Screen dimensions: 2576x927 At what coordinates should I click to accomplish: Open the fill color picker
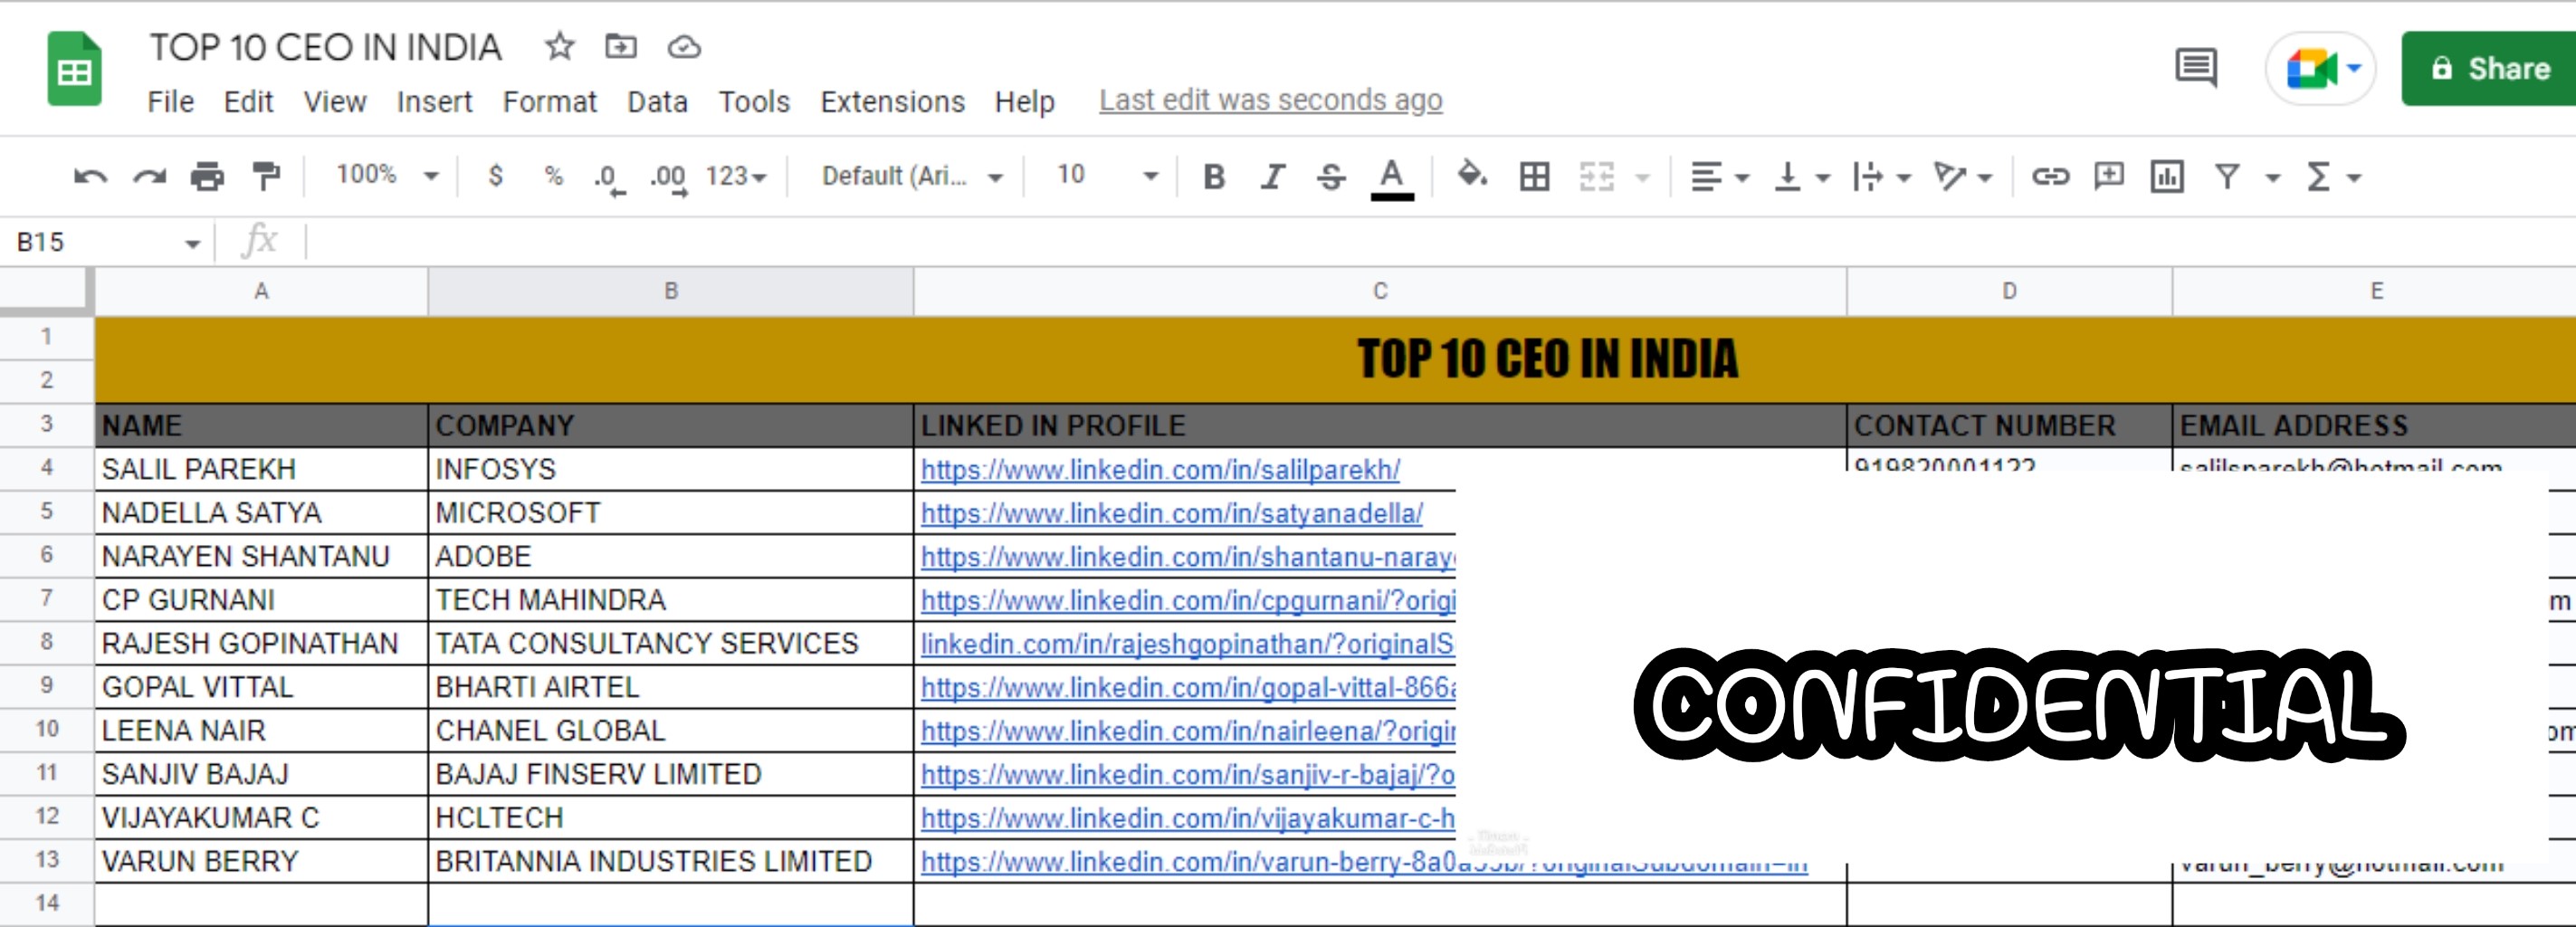(1471, 176)
